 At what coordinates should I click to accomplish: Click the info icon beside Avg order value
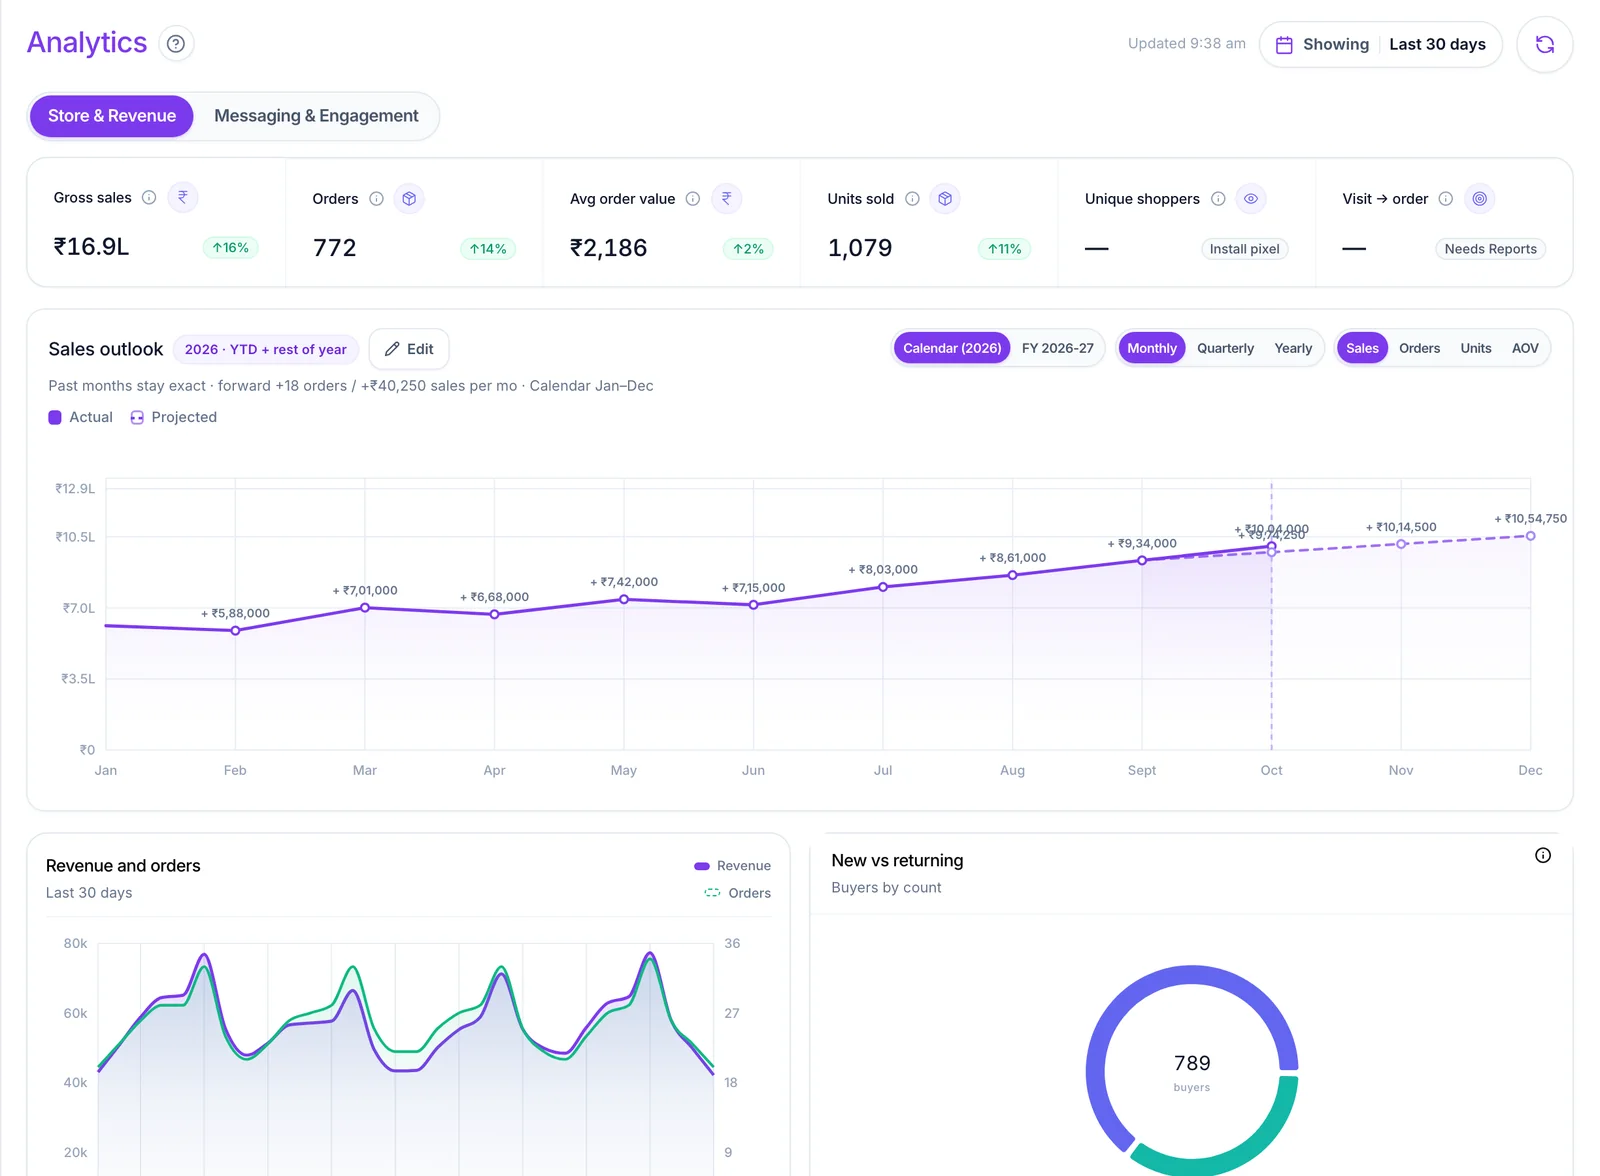tap(693, 199)
